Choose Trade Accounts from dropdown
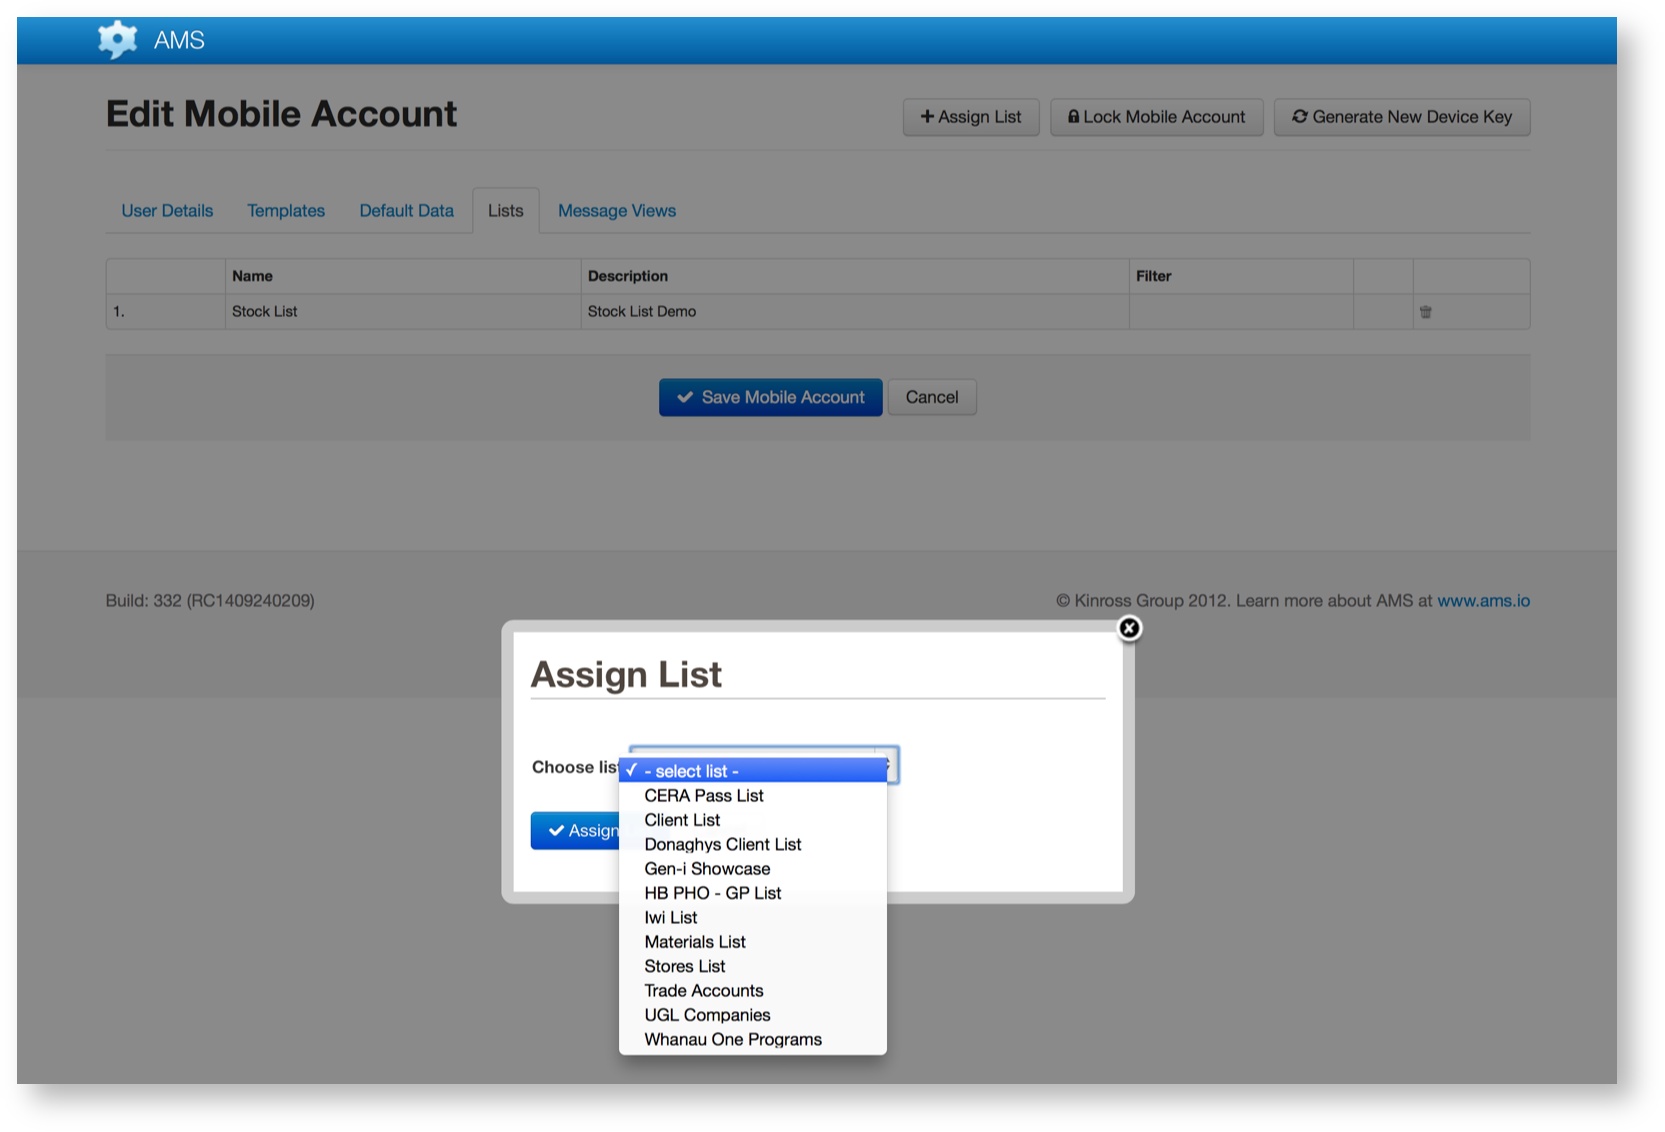 pos(703,991)
